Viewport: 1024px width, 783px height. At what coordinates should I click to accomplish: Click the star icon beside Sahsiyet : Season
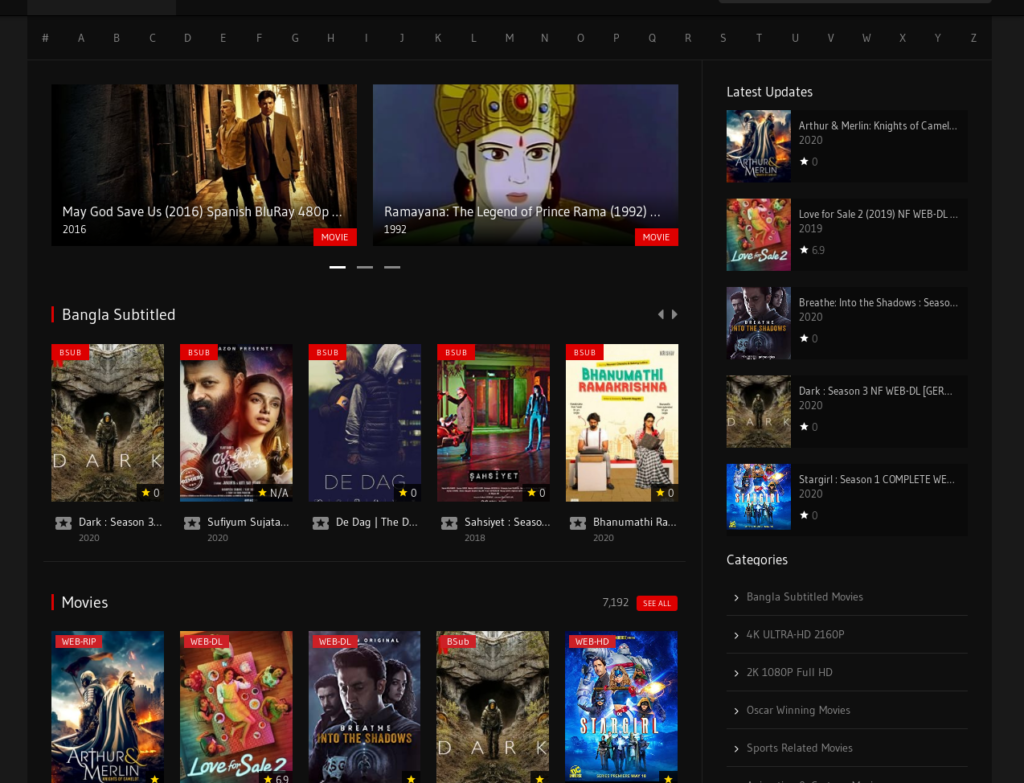(449, 523)
